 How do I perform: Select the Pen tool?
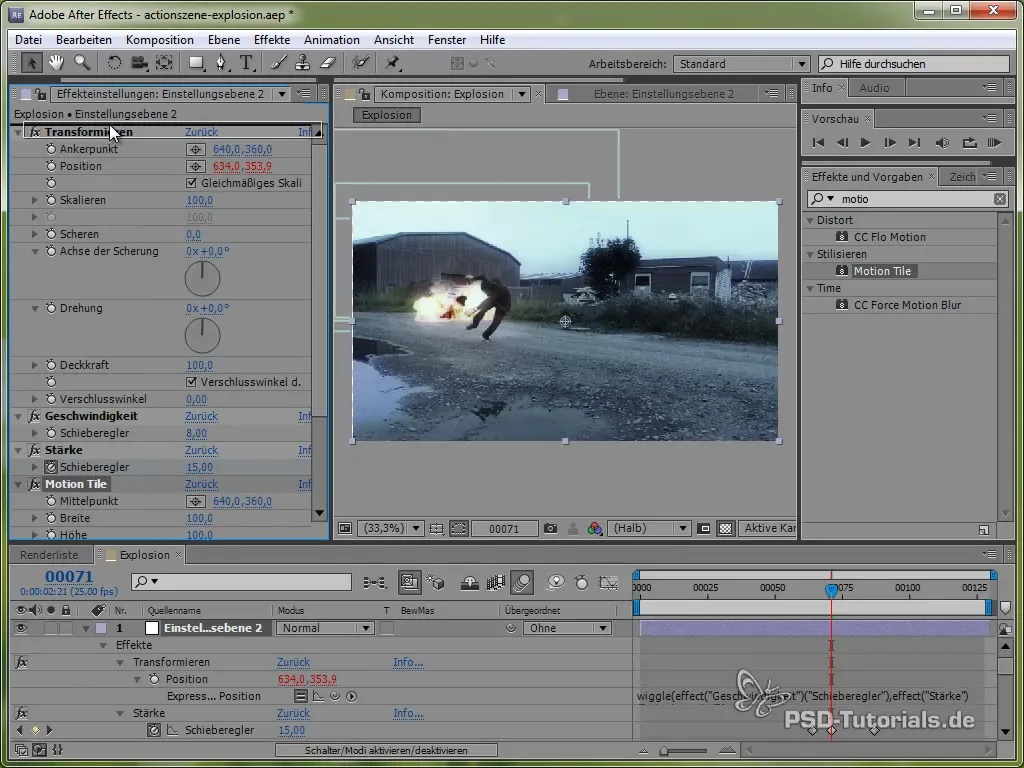pos(221,63)
